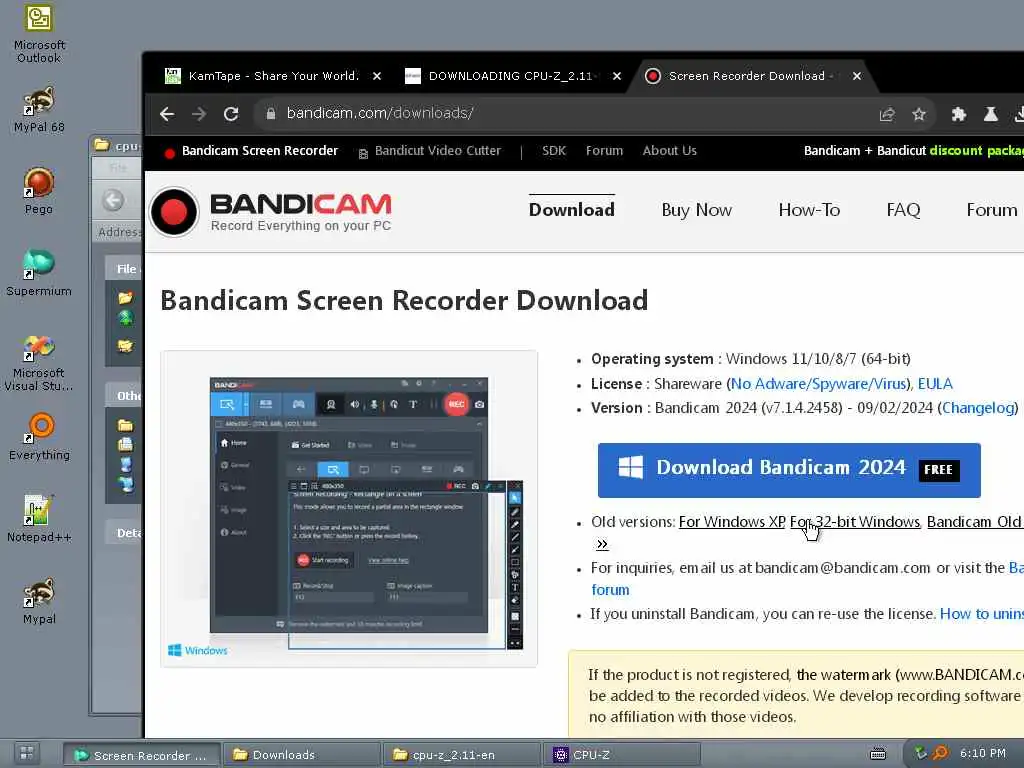Launch Everything search desktop shortcut

[x=39, y=436]
